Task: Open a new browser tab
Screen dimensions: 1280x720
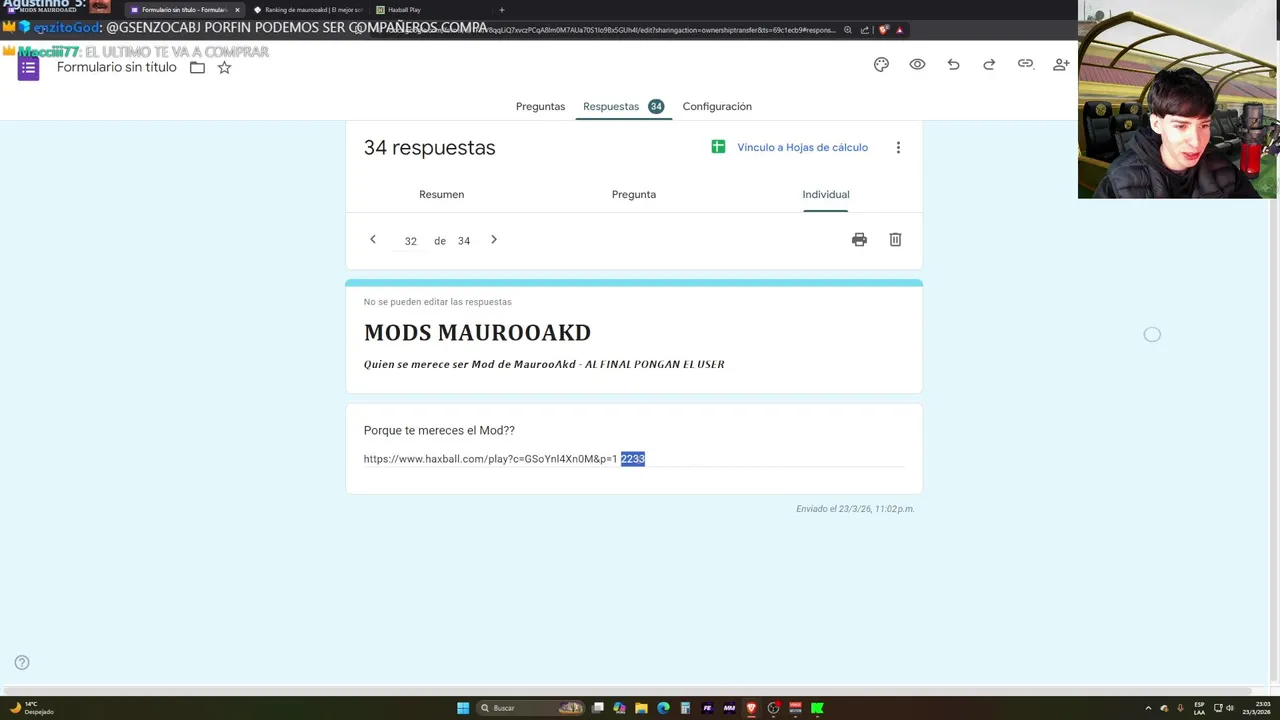Action: click(x=502, y=10)
